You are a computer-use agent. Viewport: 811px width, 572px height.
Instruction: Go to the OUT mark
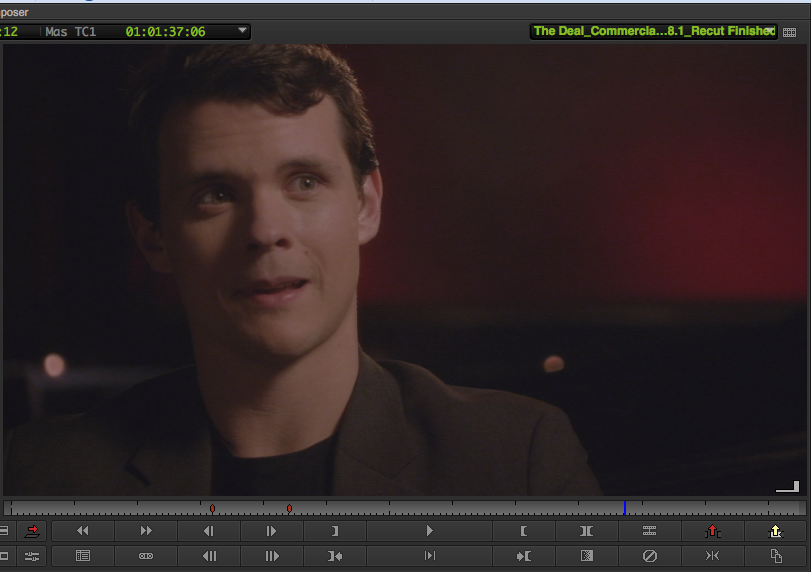[524, 556]
